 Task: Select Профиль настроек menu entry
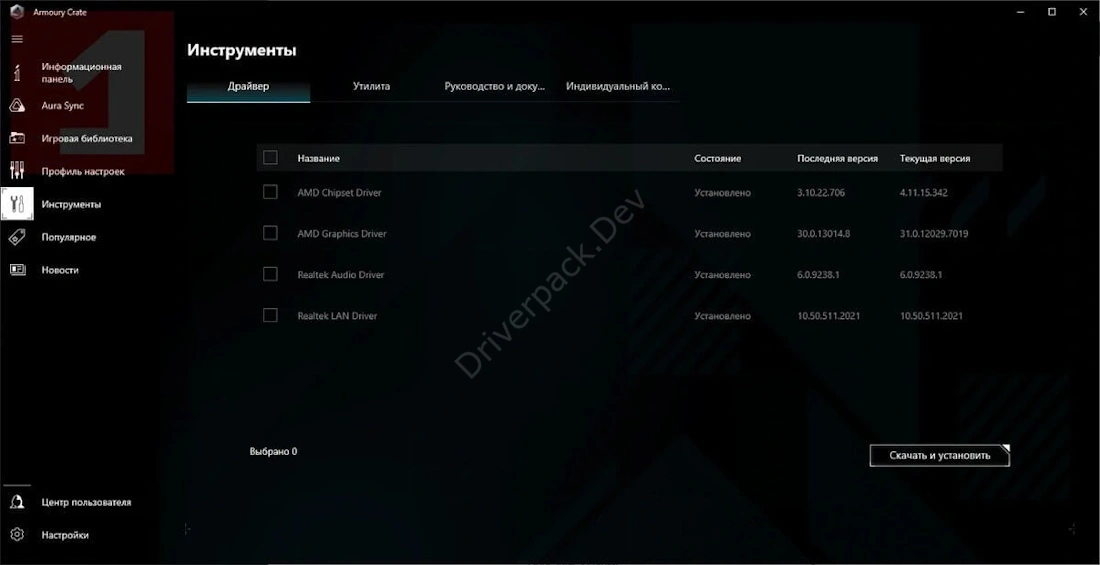83,171
